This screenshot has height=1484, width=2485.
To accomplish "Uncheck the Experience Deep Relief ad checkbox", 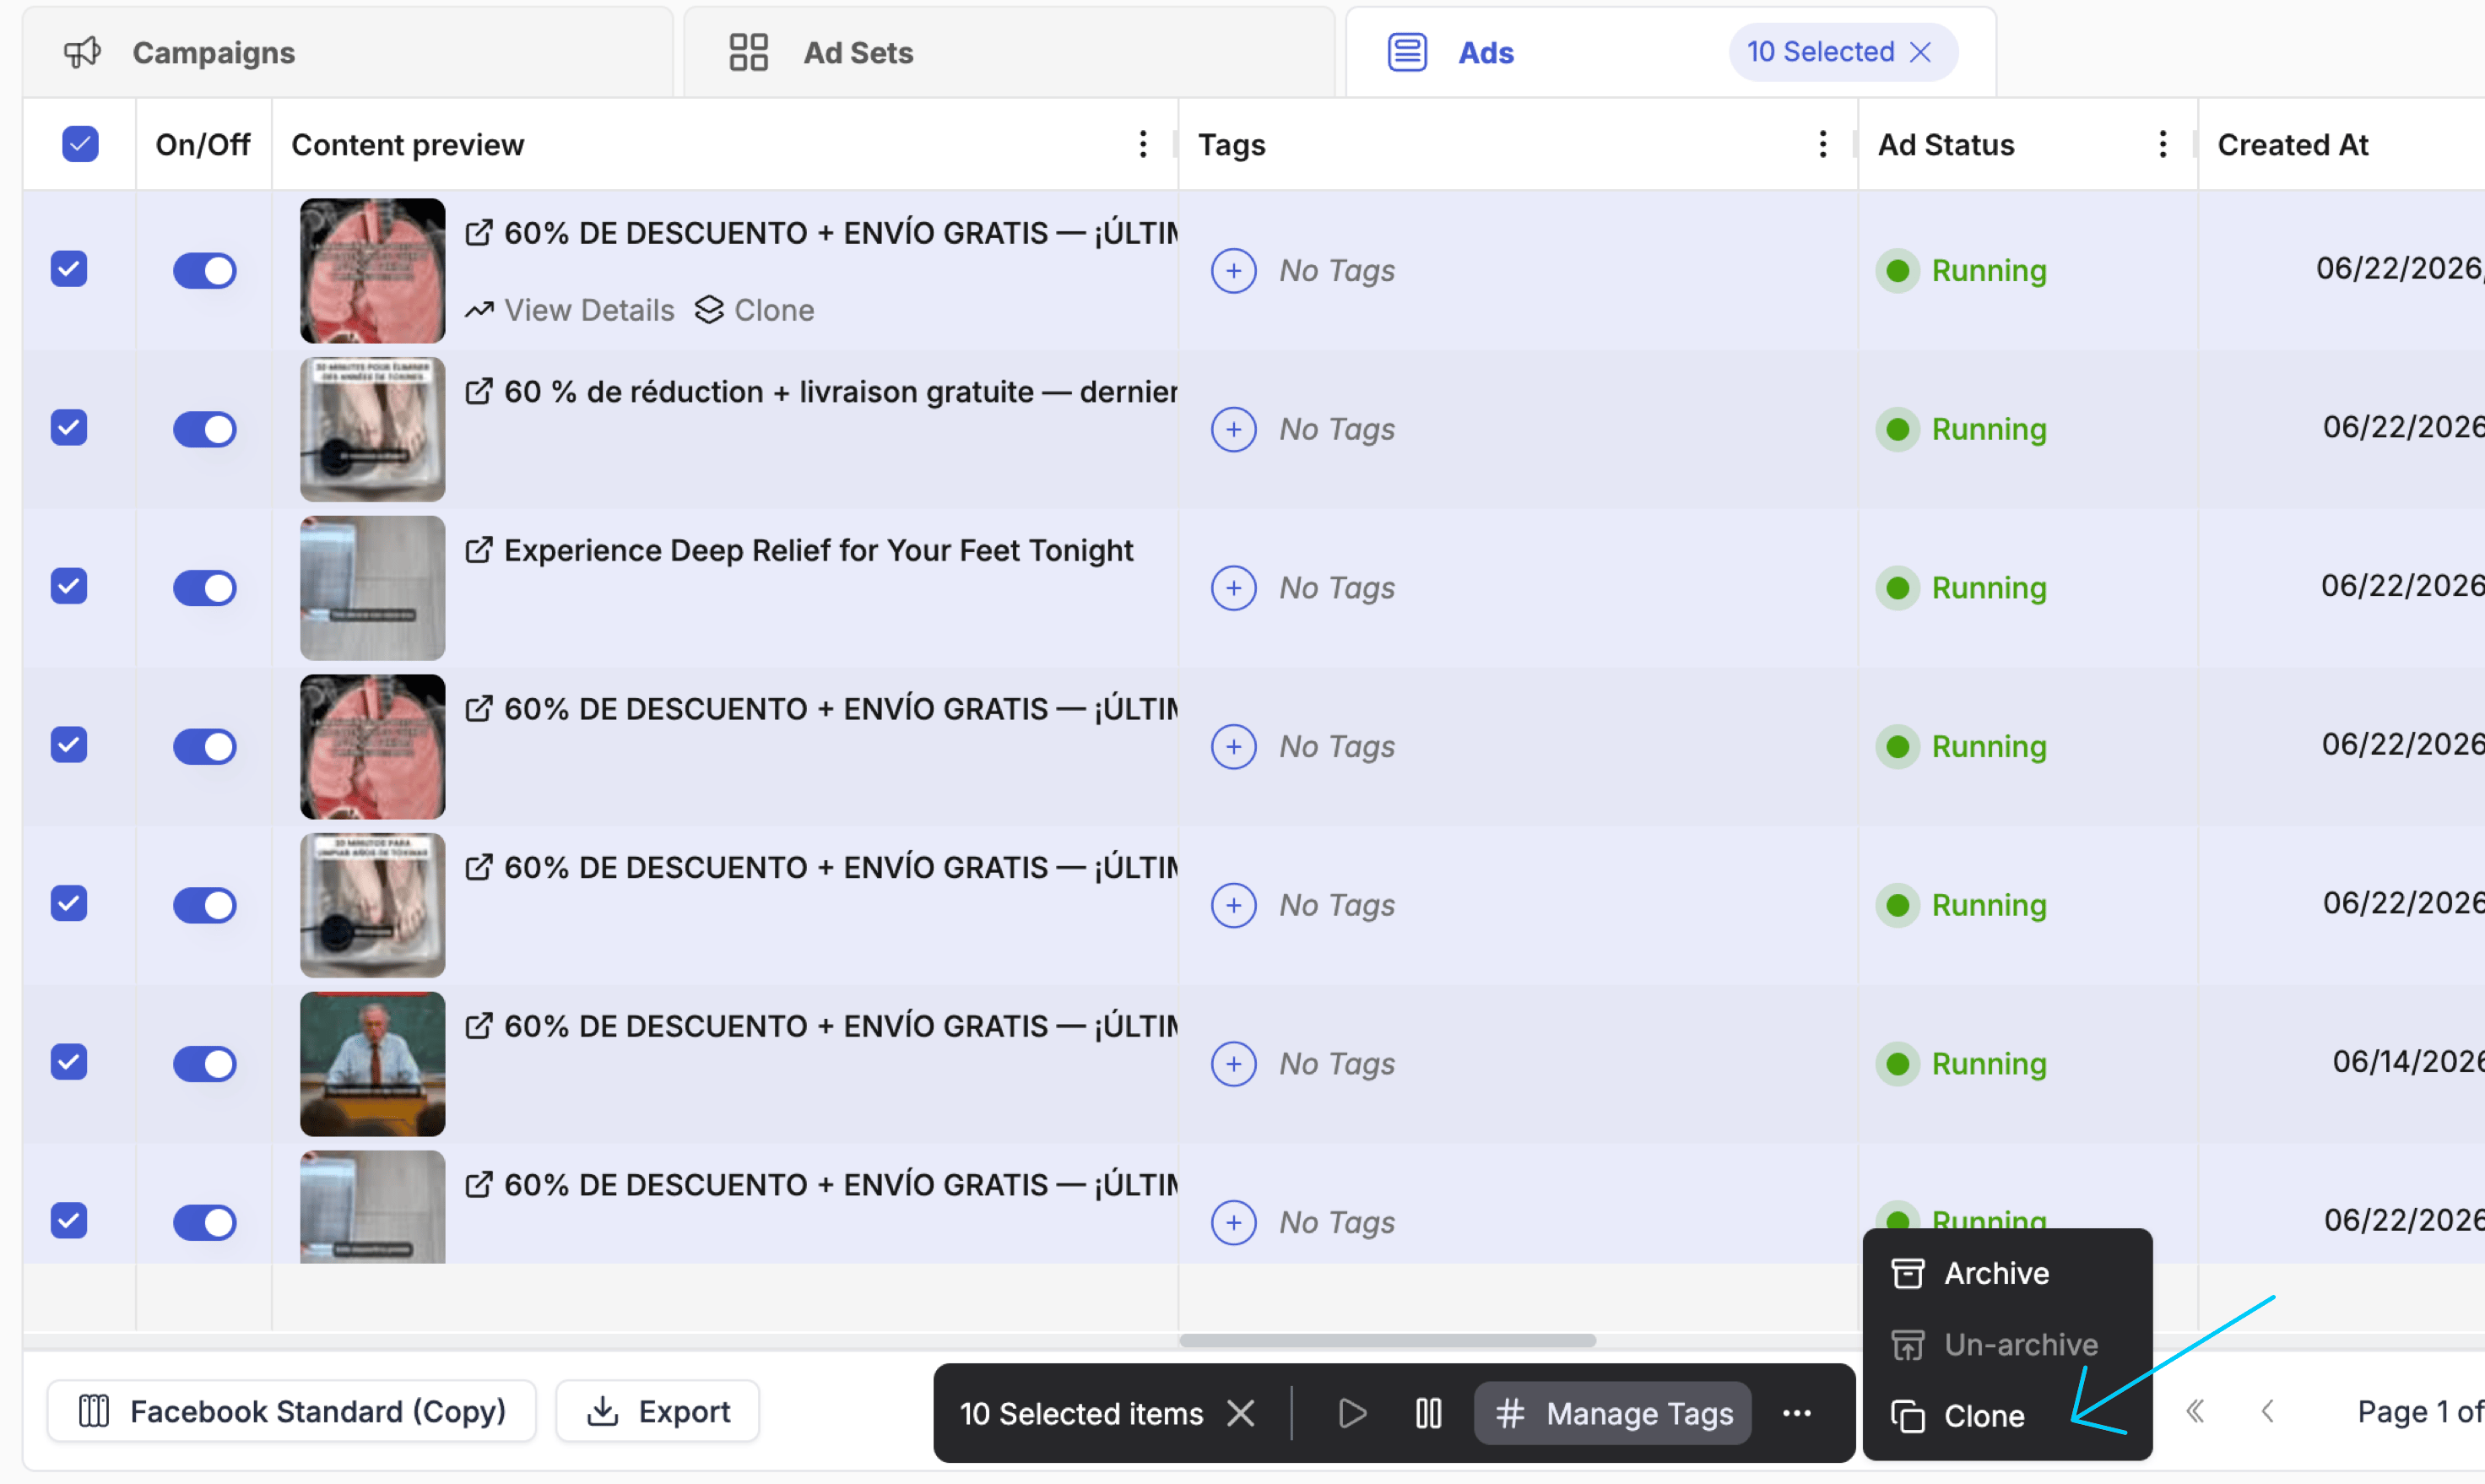I will (69, 586).
